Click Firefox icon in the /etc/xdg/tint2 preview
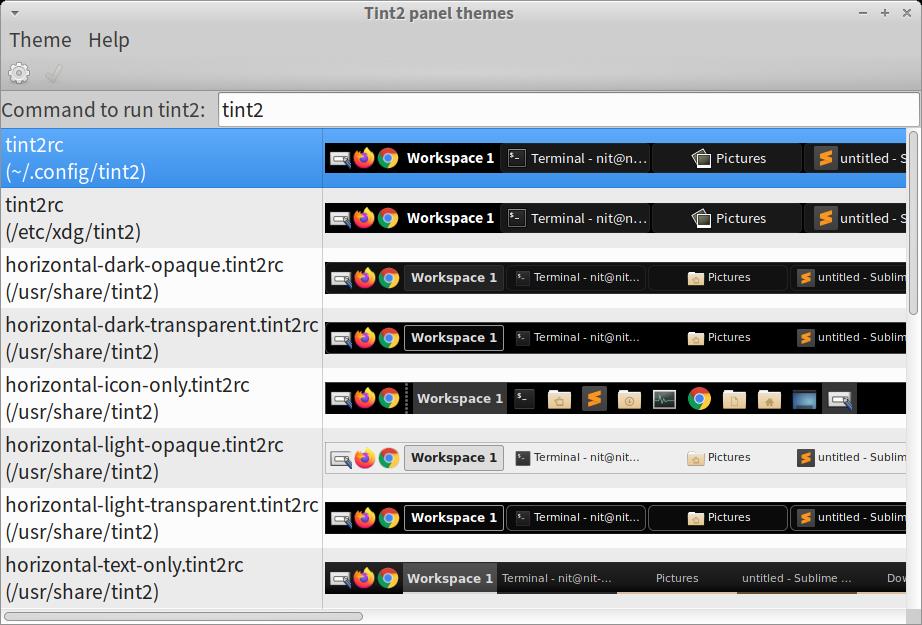The height and width of the screenshot is (625, 922). coord(364,218)
